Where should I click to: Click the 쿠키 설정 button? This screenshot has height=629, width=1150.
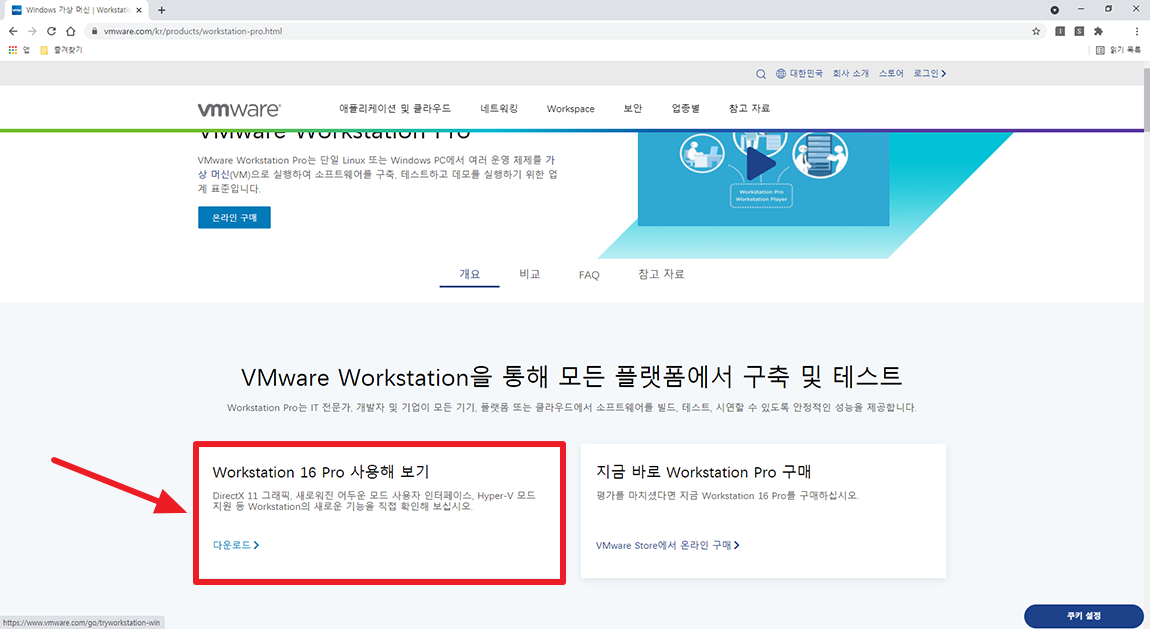point(1083,616)
